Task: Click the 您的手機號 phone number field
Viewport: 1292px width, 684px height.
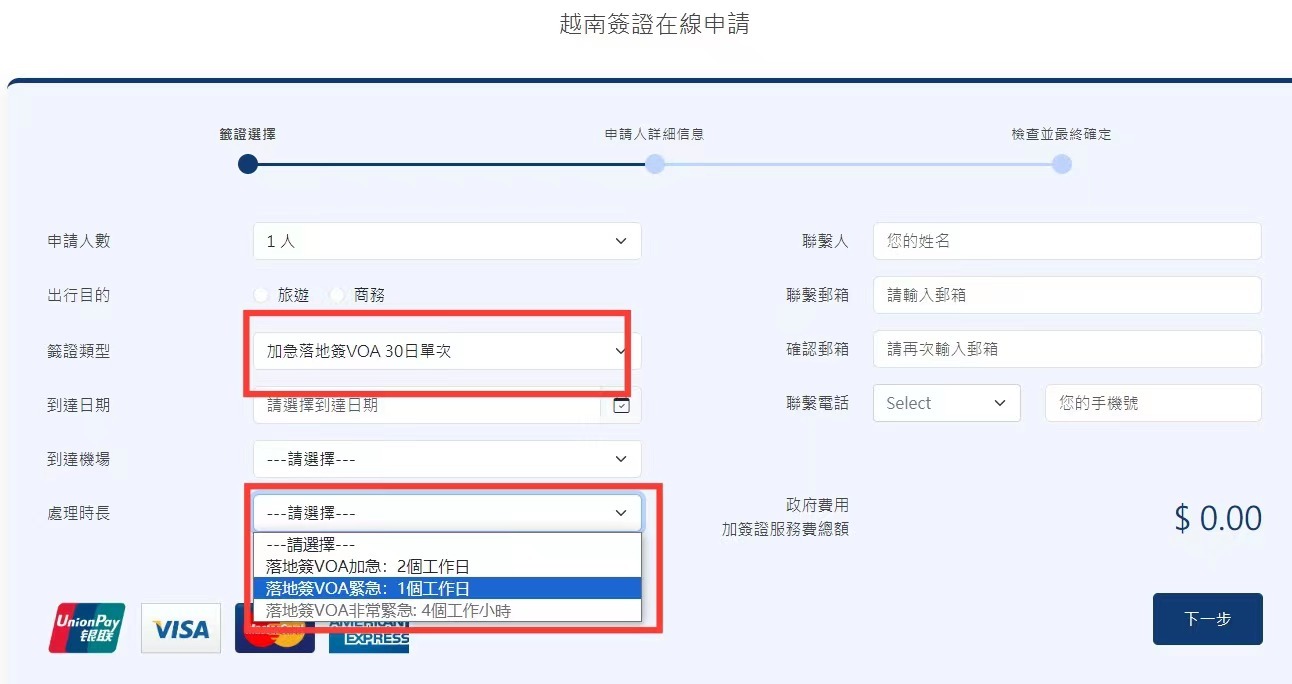Action: click(x=1152, y=403)
